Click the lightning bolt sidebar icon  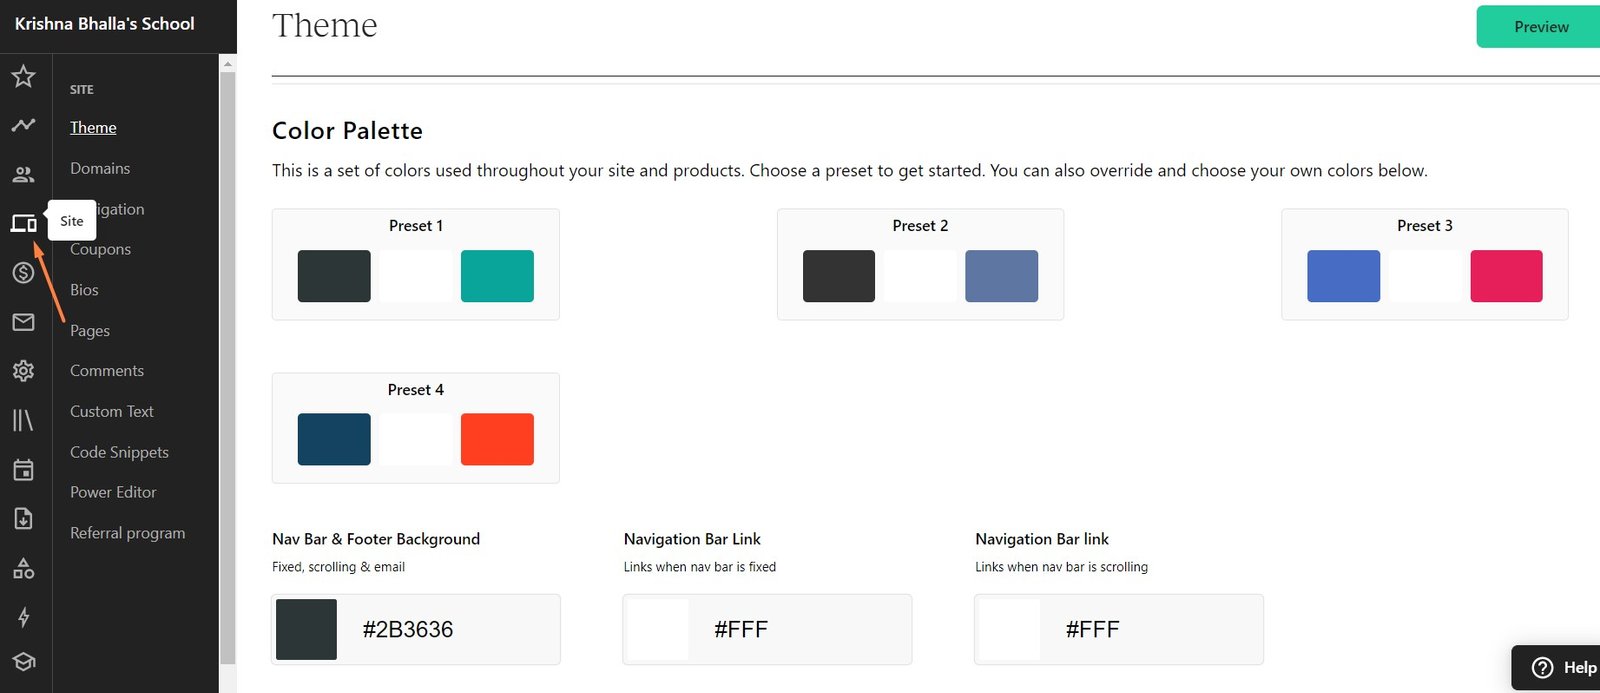(24, 617)
